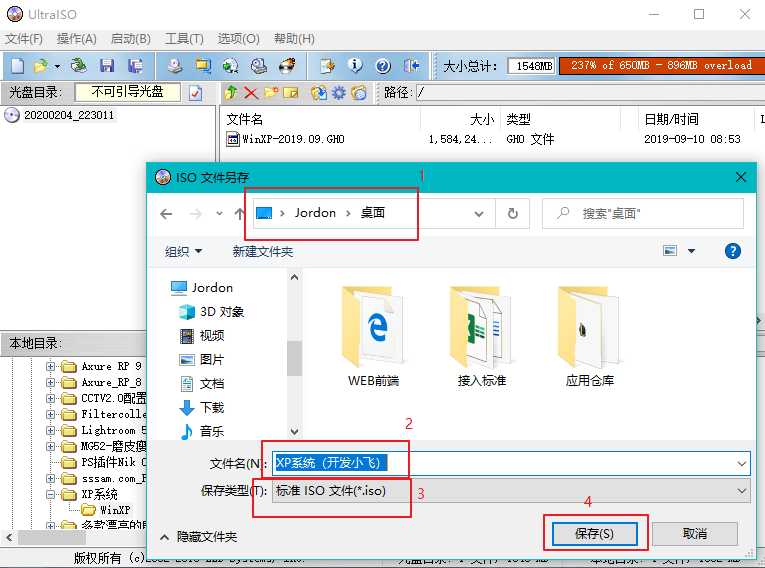Open the 接入标准 folder
This screenshot has width=765, height=568.
[482, 337]
